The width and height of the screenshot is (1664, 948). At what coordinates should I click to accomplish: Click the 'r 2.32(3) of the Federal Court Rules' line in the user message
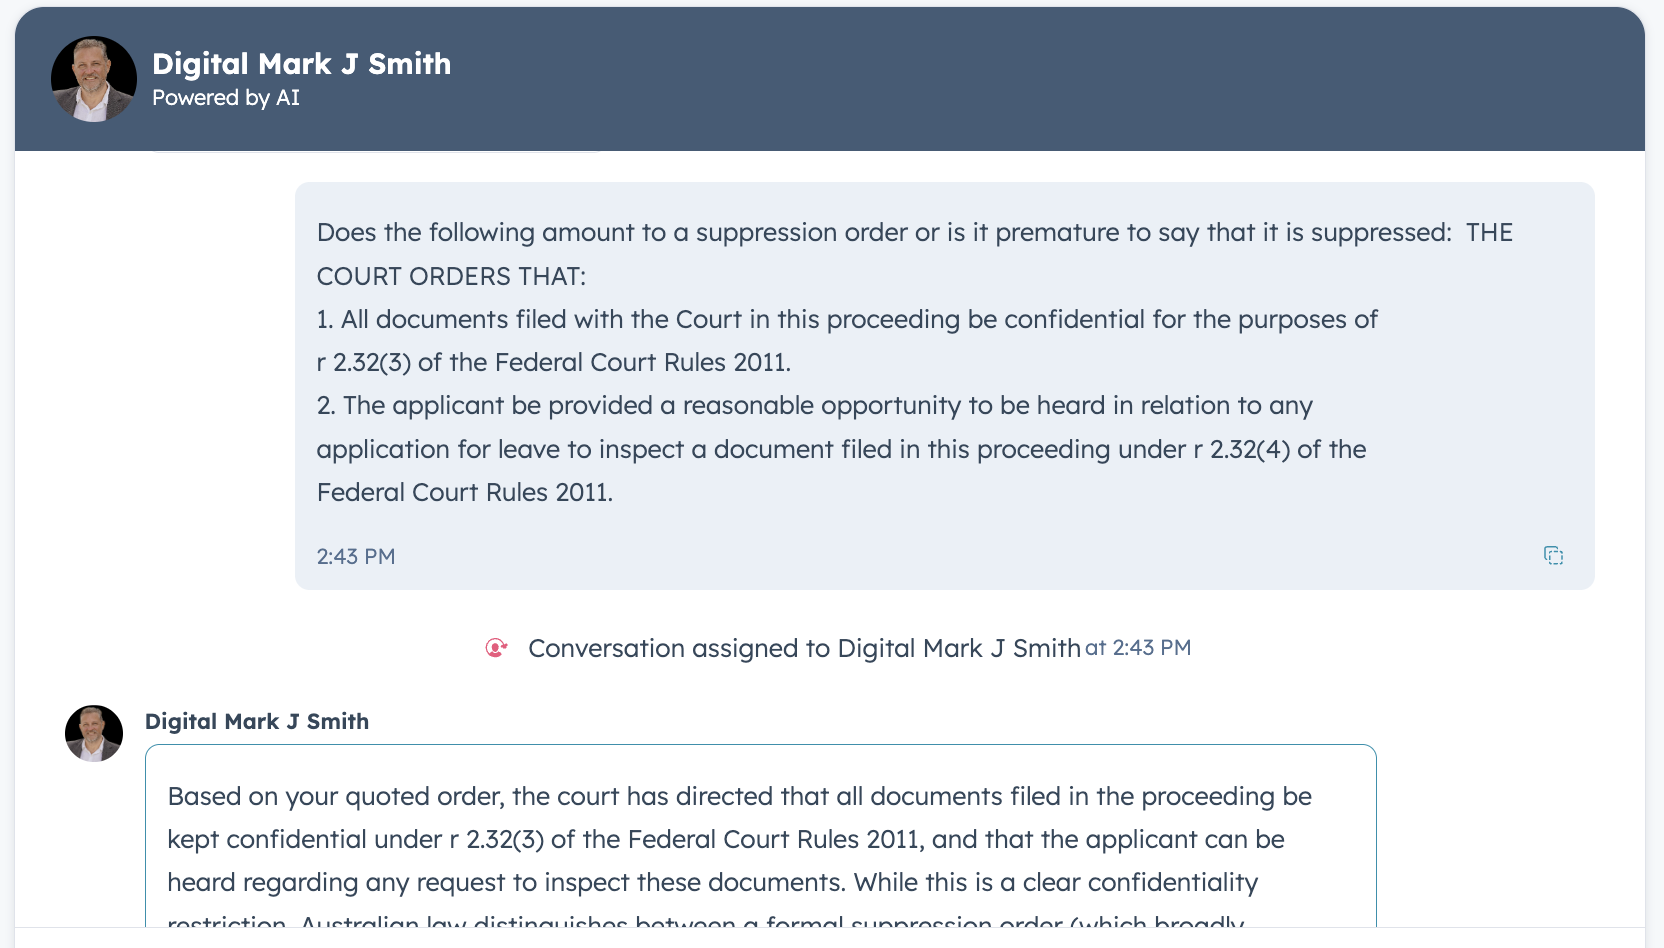click(x=553, y=363)
